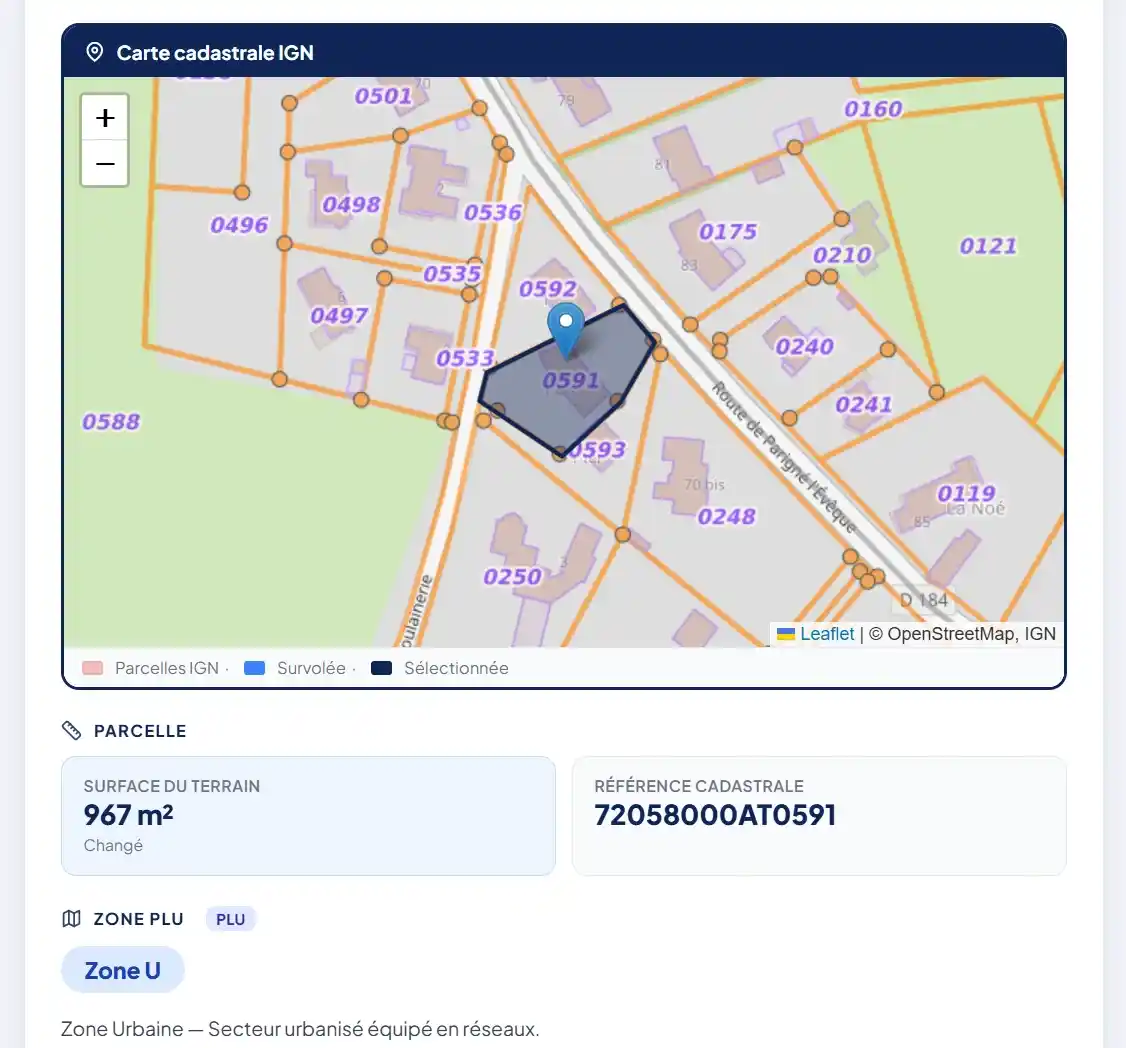The width and height of the screenshot is (1126, 1048).
Task: Select parcel 0210 label
Action: tap(842, 255)
